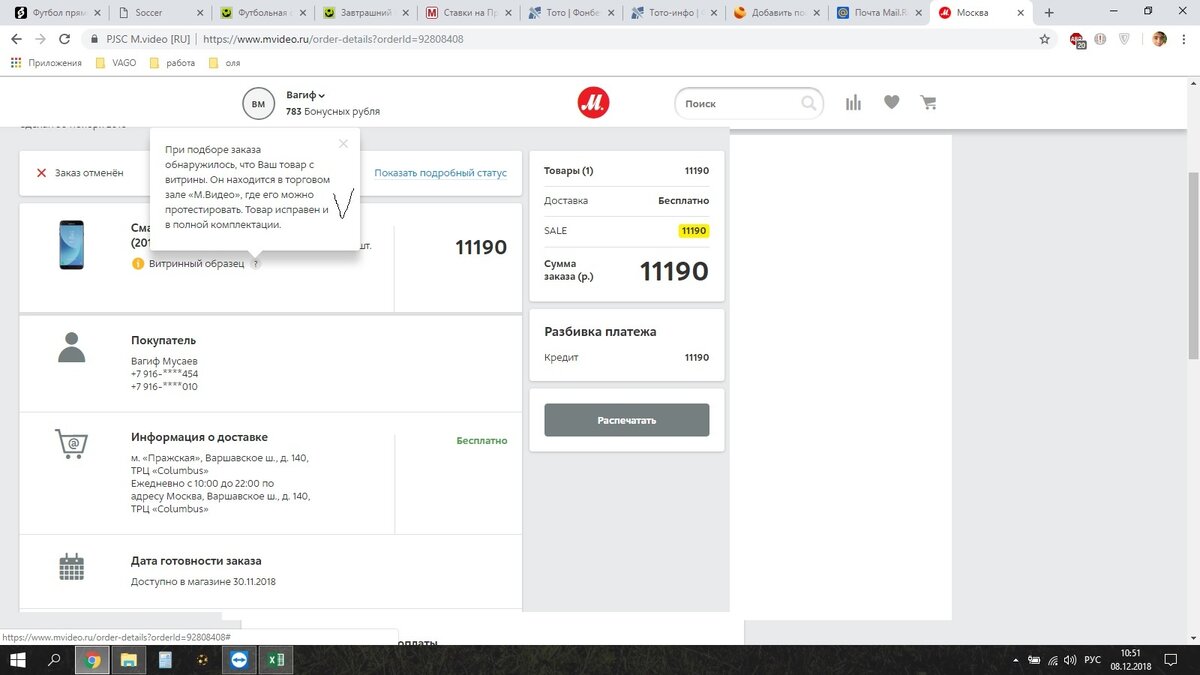Click the browser back arrow

17,39
